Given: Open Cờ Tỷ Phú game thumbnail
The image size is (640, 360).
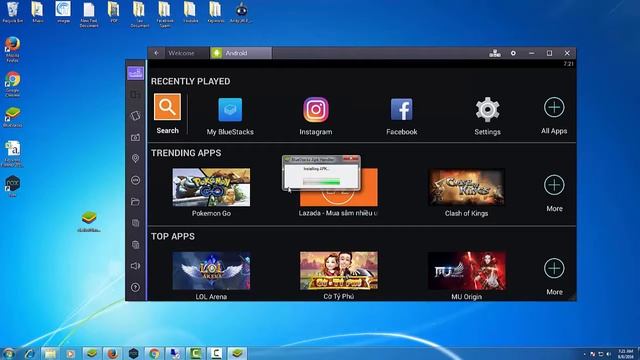Looking at the screenshot, I should pos(339,271).
